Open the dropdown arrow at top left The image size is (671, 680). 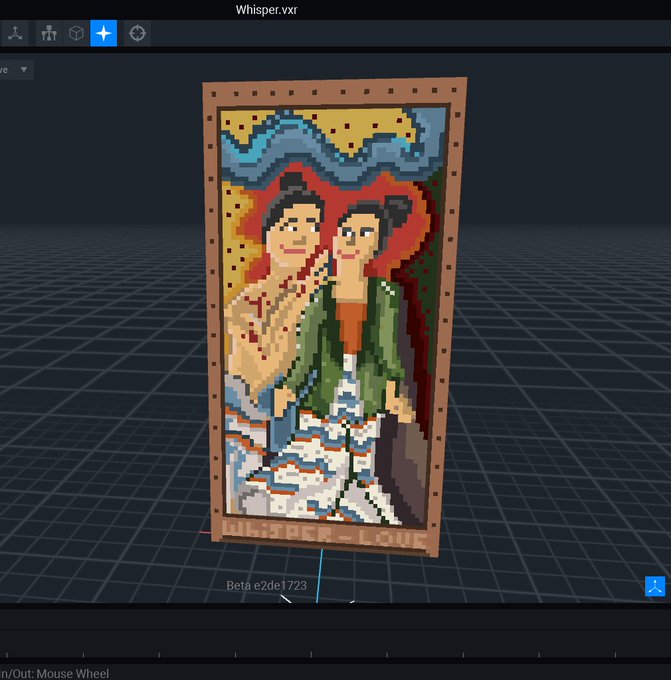click(24, 69)
